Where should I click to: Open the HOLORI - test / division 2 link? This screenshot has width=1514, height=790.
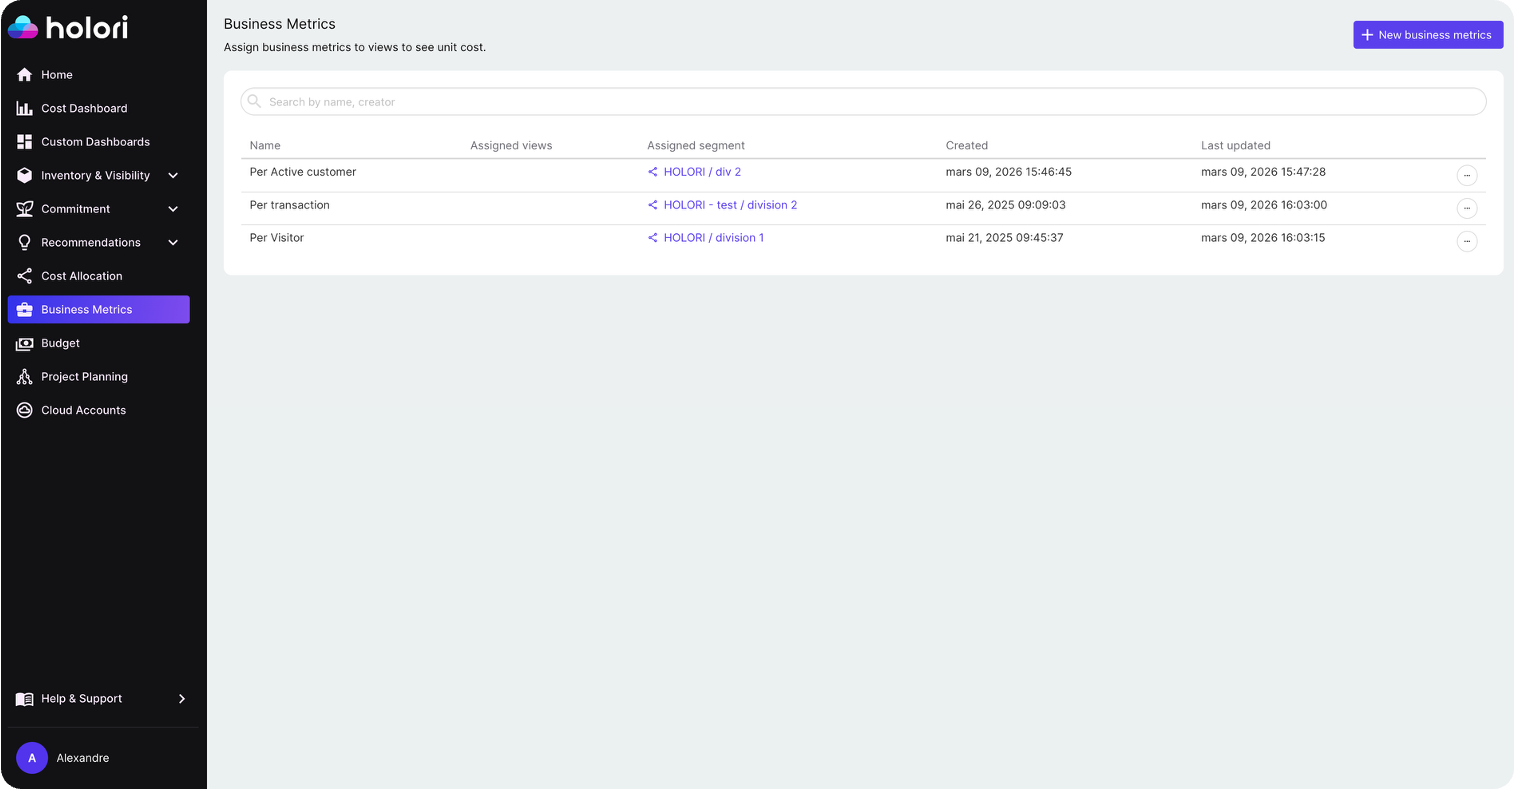(730, 204)
